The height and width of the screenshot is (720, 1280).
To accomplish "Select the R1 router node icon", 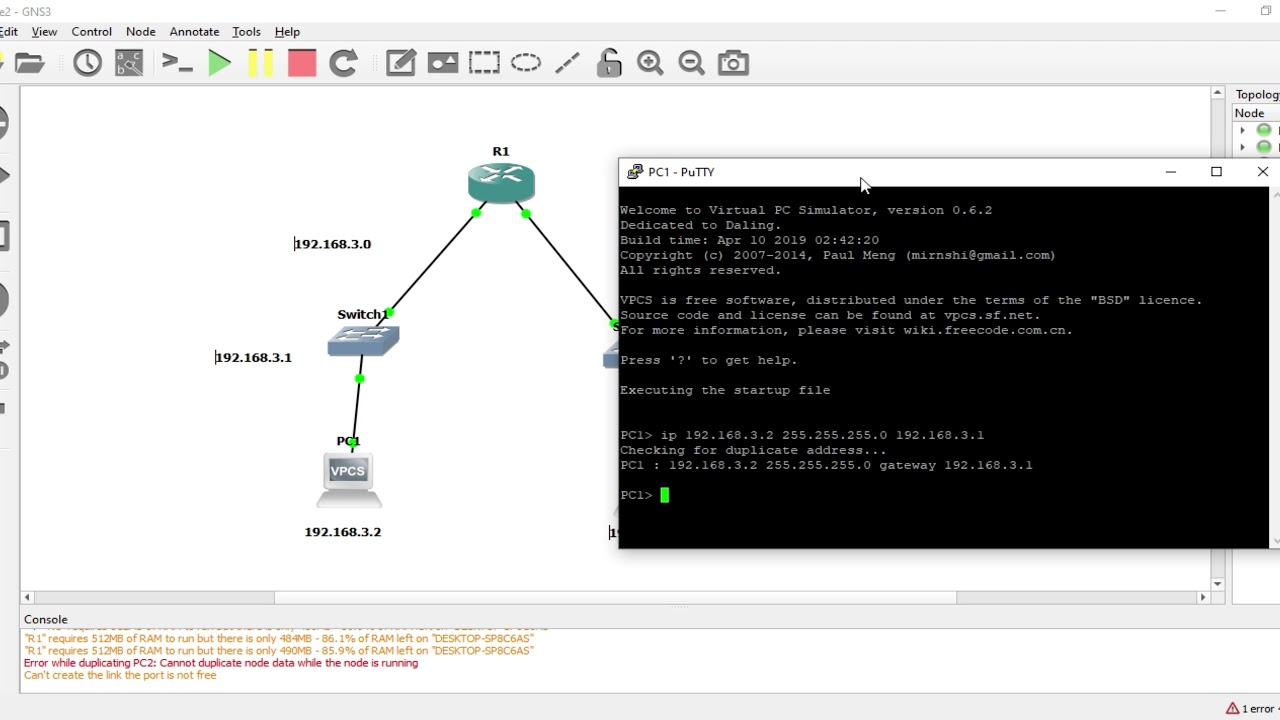I will tap(501, 183).
